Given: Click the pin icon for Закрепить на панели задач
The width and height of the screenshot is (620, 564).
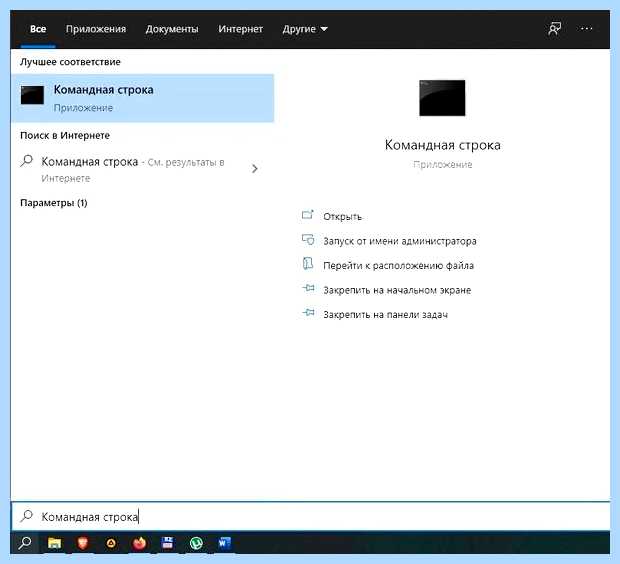Looking at the screenshot, I should pyautogui.click(x=308, y=313).
